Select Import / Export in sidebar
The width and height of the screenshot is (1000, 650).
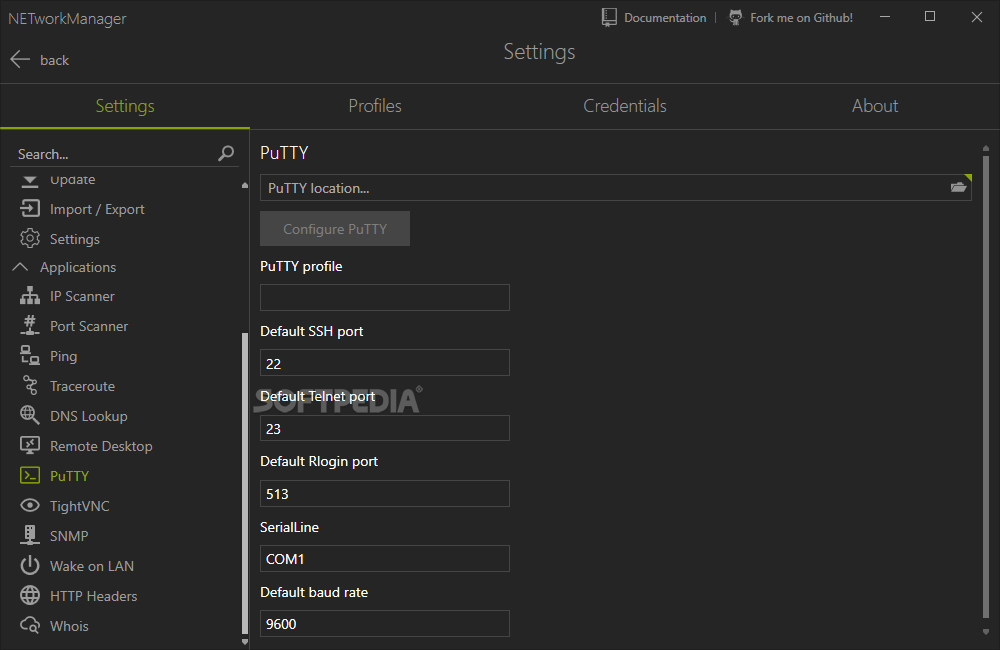pyautogui.click(x=97, y=209)
